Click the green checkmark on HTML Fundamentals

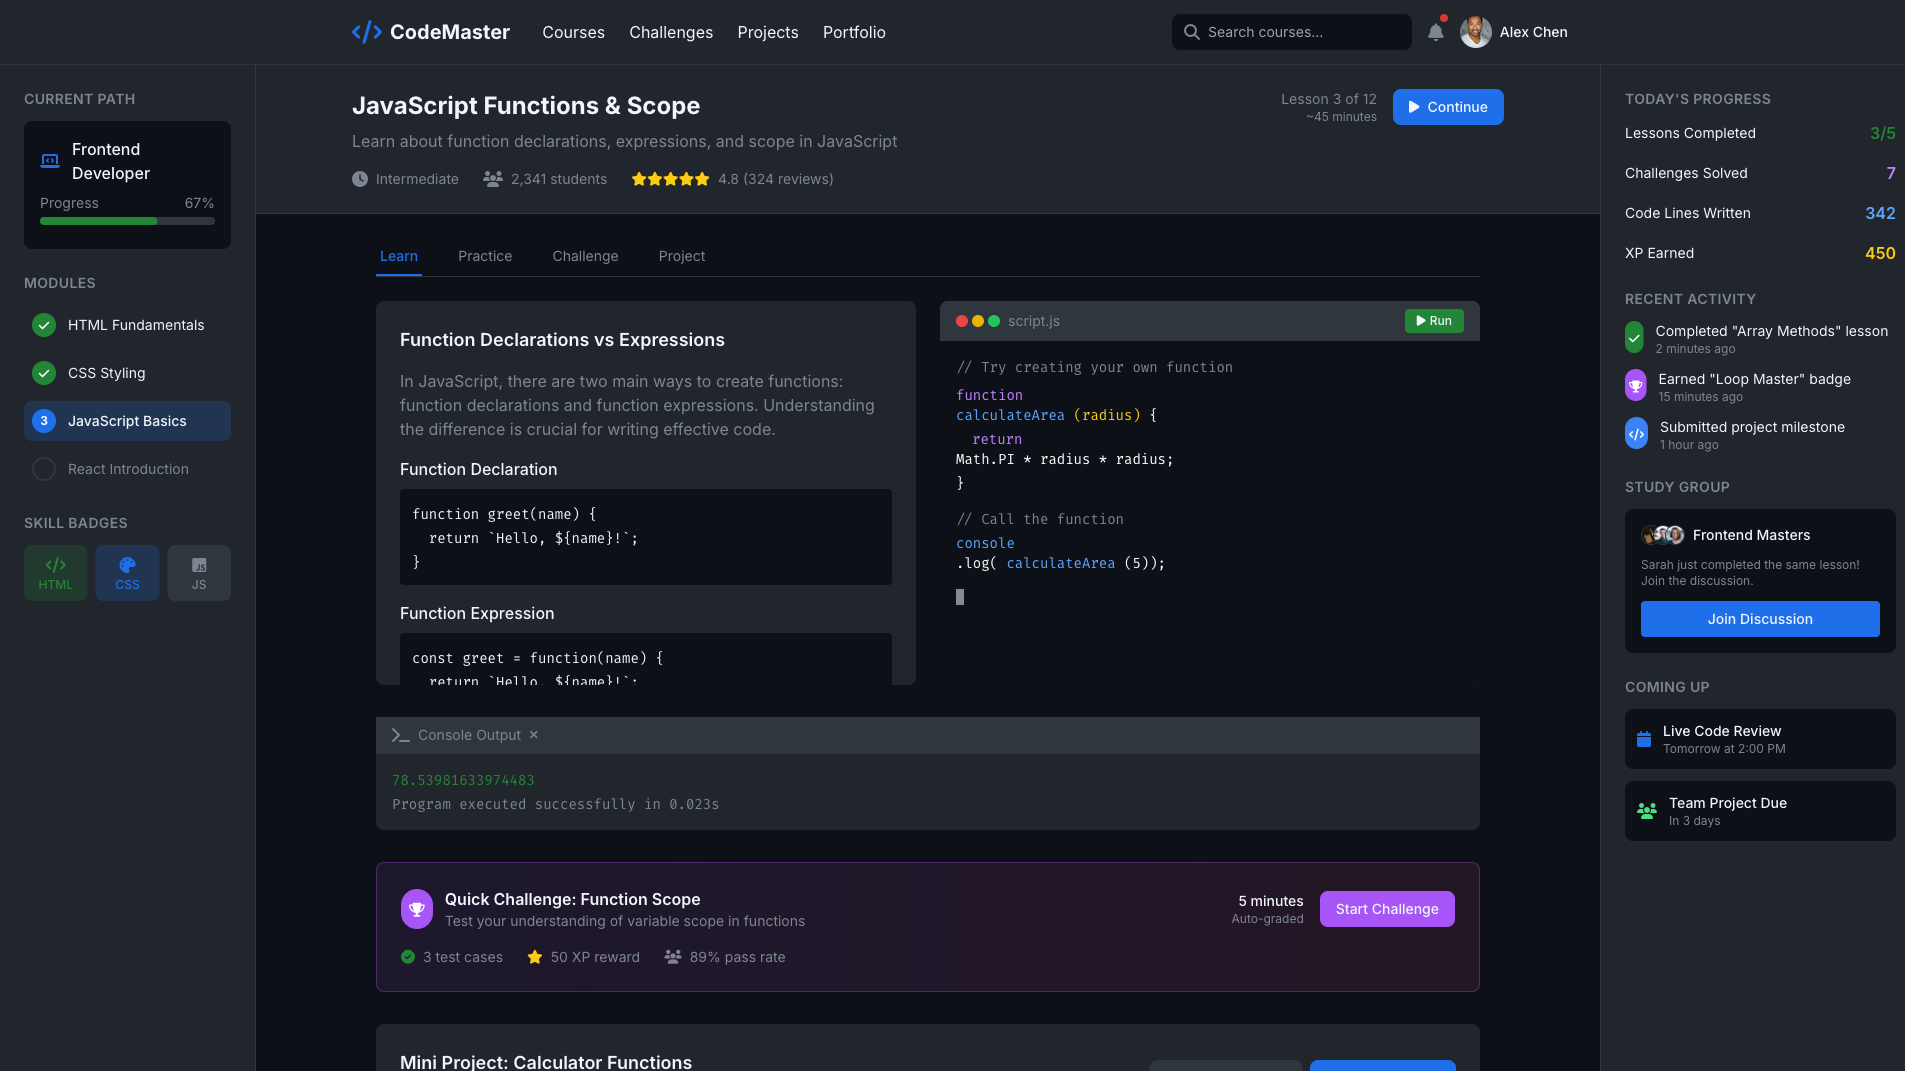pyautogui.click(x=43, y=324)
